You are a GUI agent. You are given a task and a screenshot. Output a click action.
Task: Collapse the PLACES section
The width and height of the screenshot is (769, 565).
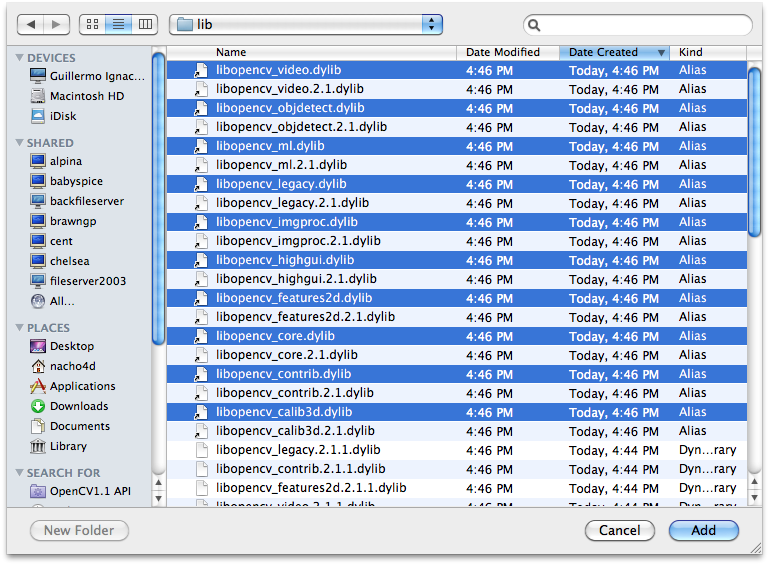(x=20, y=327)
